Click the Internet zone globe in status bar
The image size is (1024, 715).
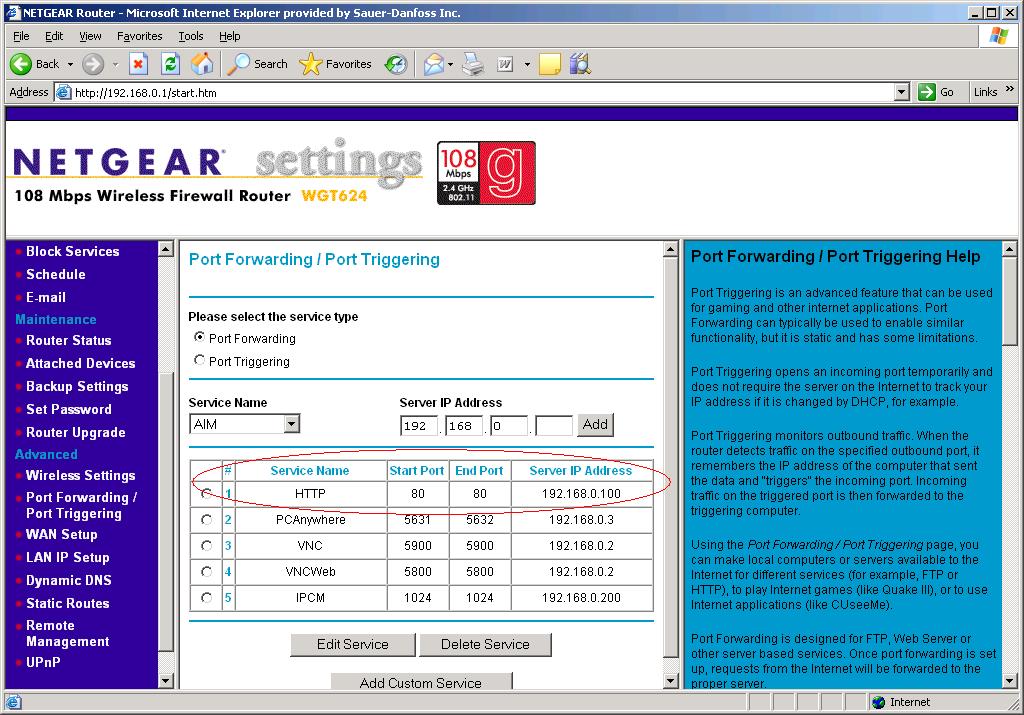[878, 703]
